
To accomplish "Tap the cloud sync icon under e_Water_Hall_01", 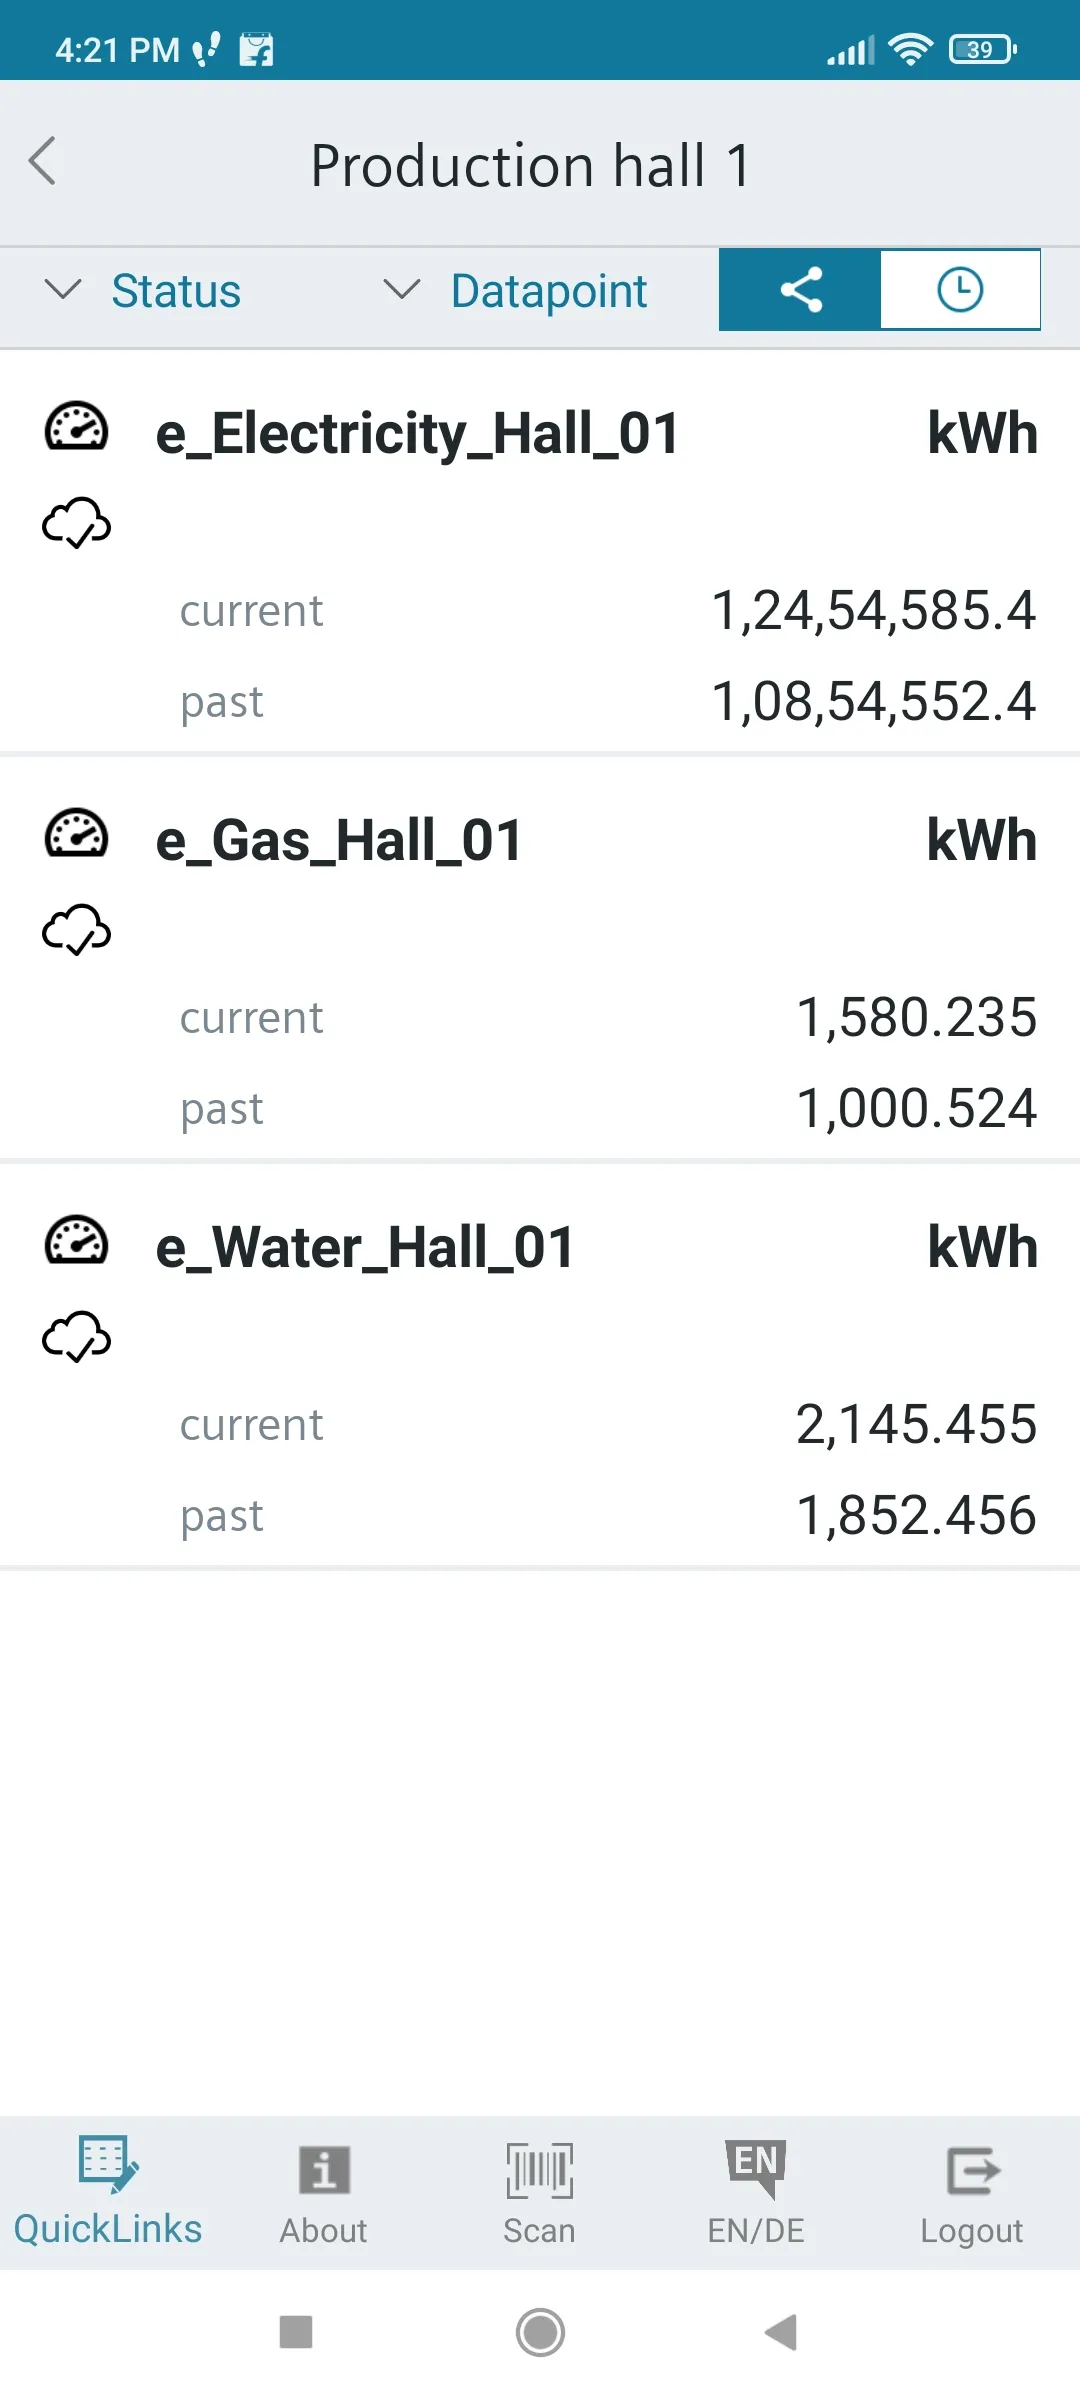I will [x=76, y=1336].
